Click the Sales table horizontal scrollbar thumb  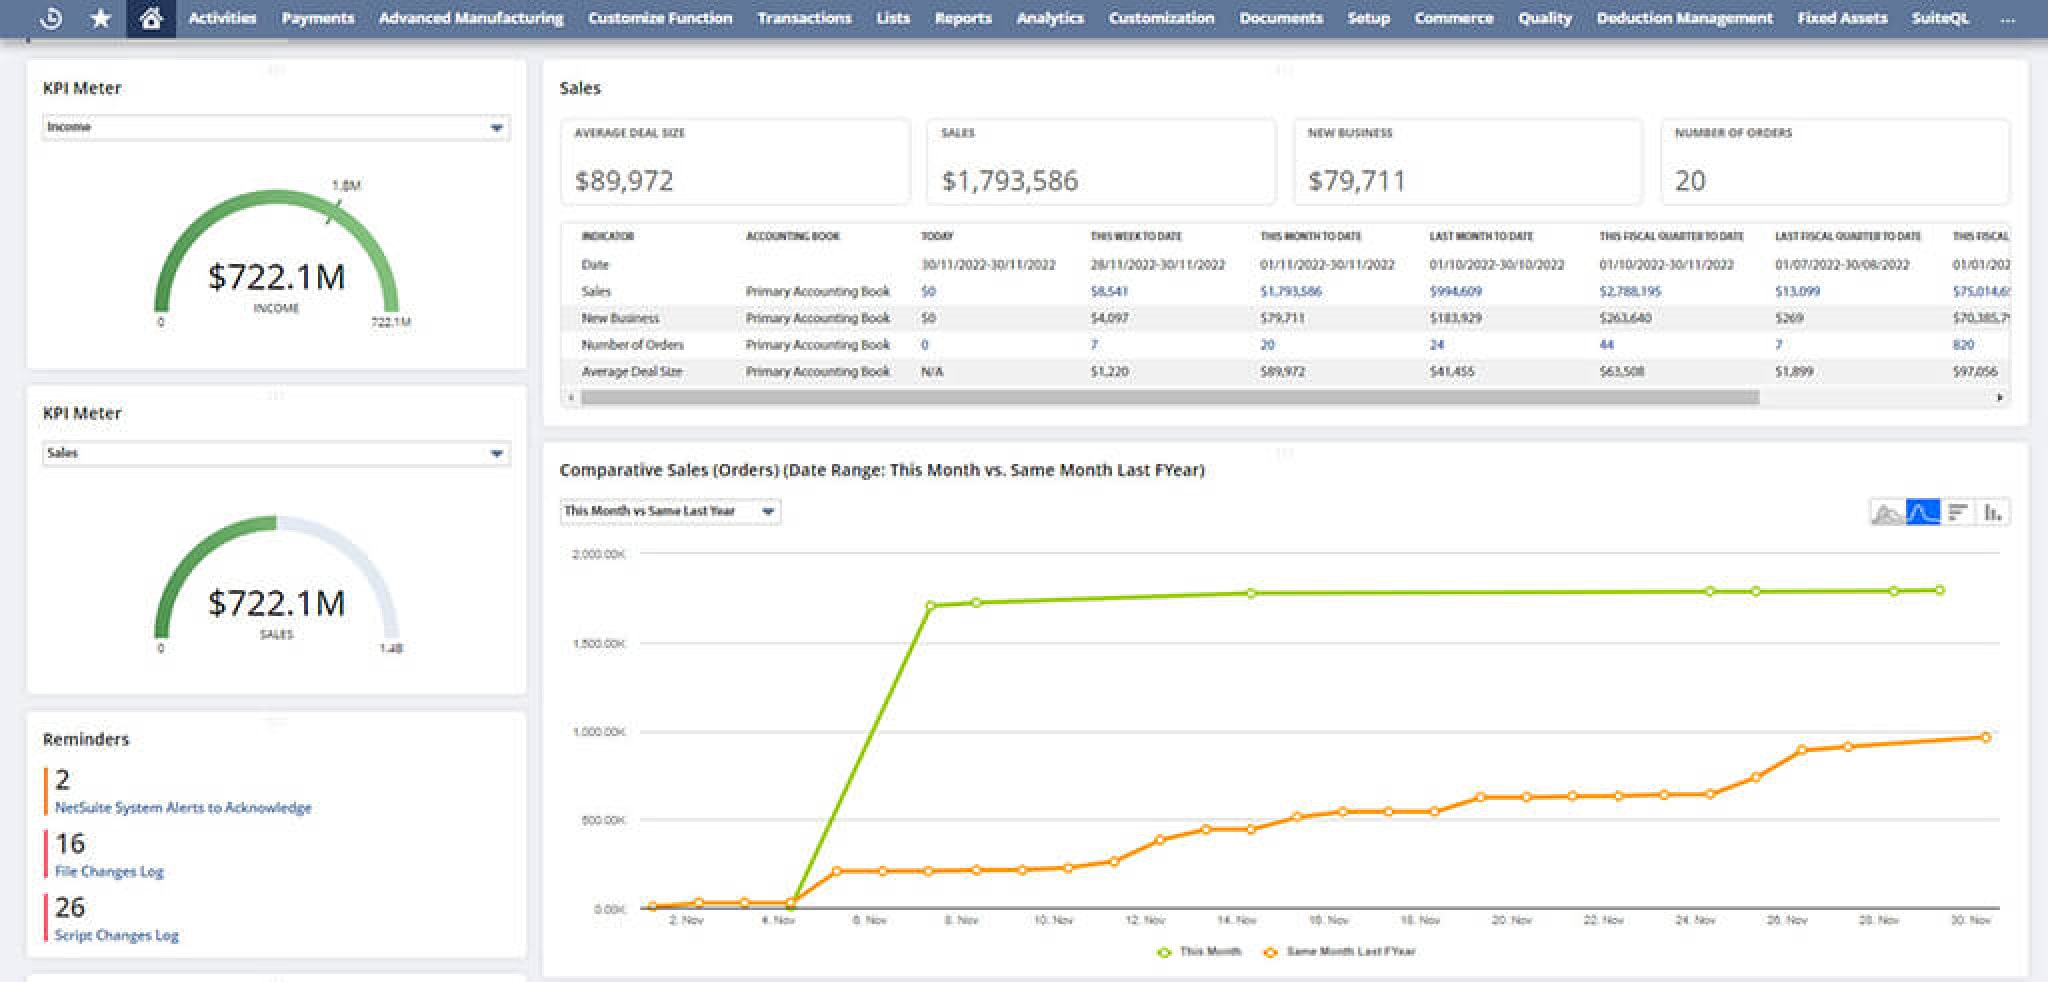[x=1170, y=398]
